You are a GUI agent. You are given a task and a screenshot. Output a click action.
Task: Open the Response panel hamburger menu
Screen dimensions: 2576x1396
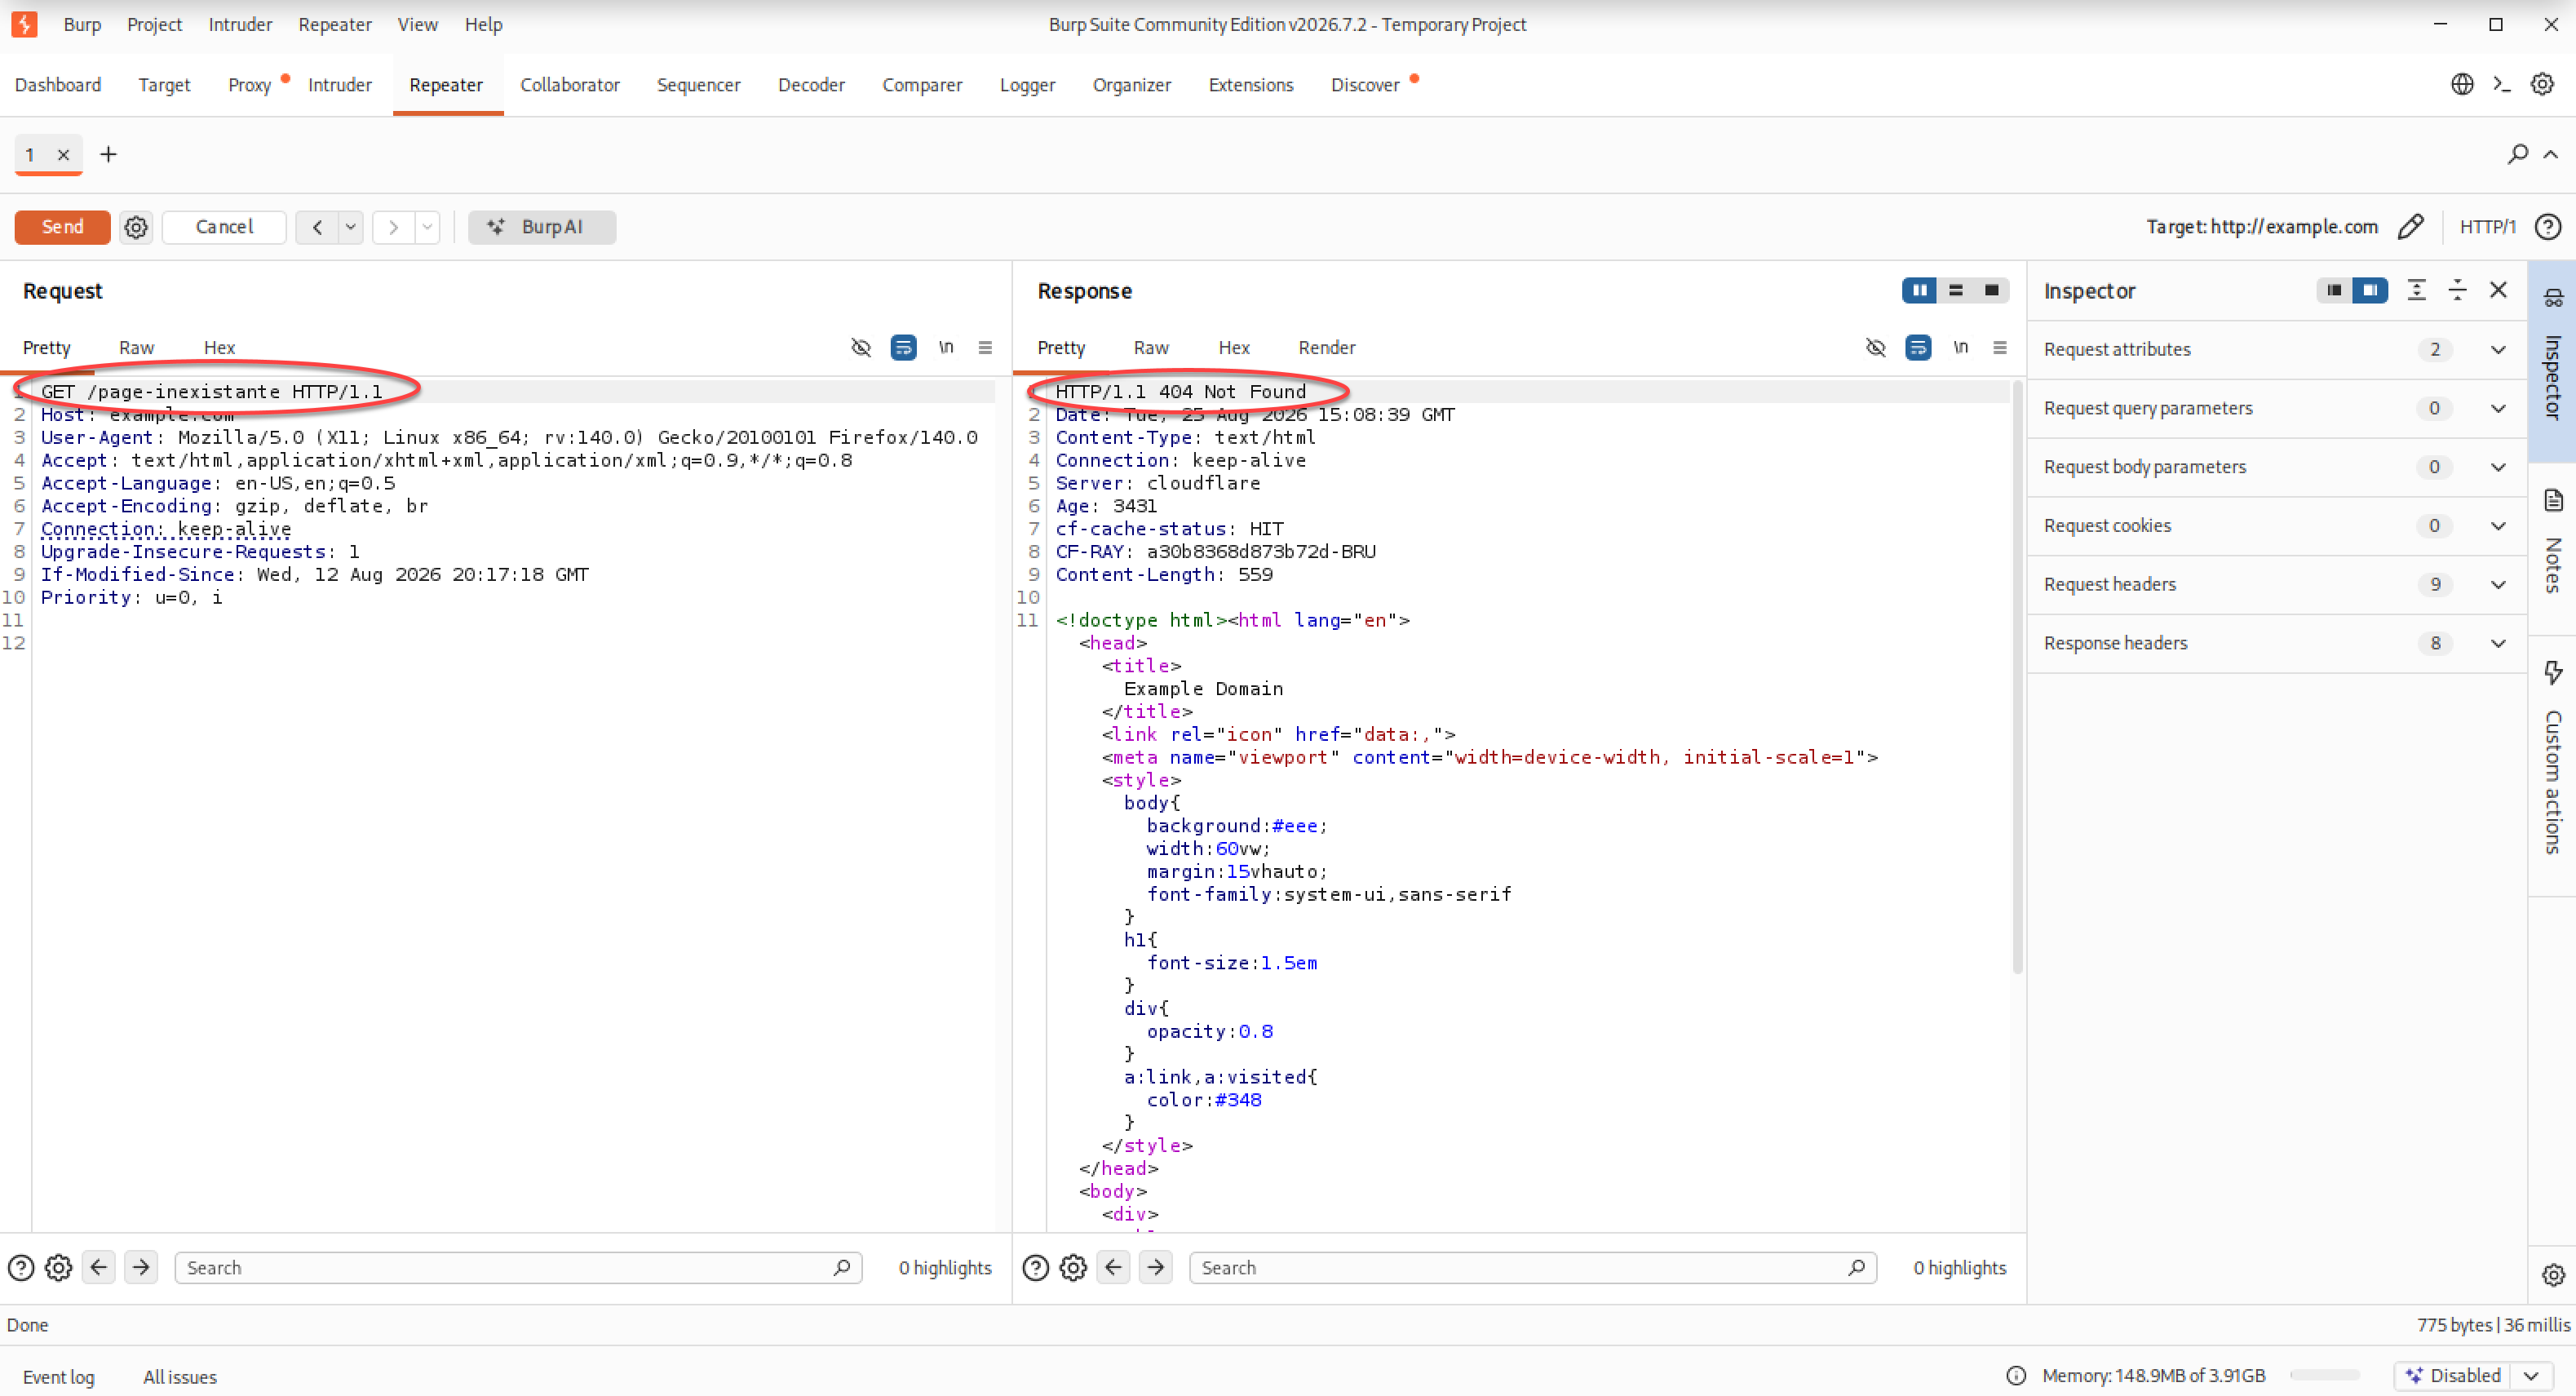point(1999,347)
